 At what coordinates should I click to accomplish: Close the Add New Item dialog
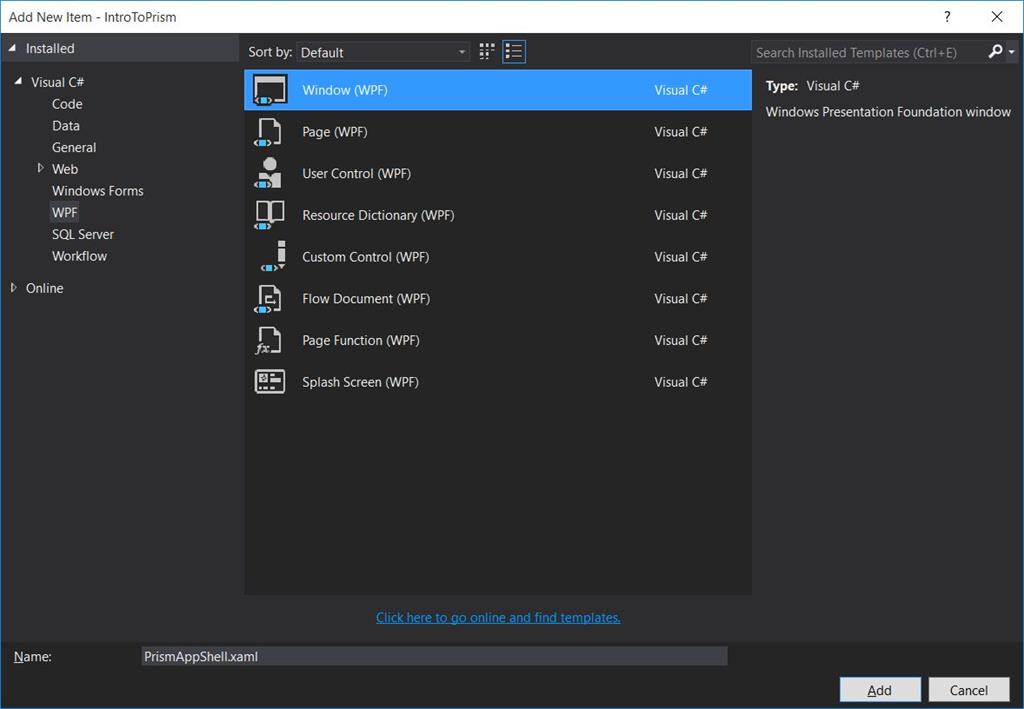pyautogui.click(x=997, y=17)
